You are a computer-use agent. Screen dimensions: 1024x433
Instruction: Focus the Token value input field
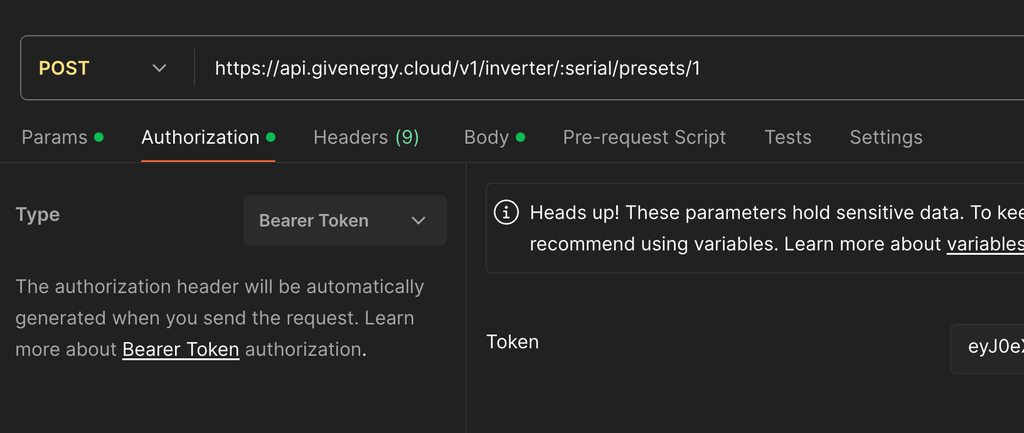[x=990, y=348]
